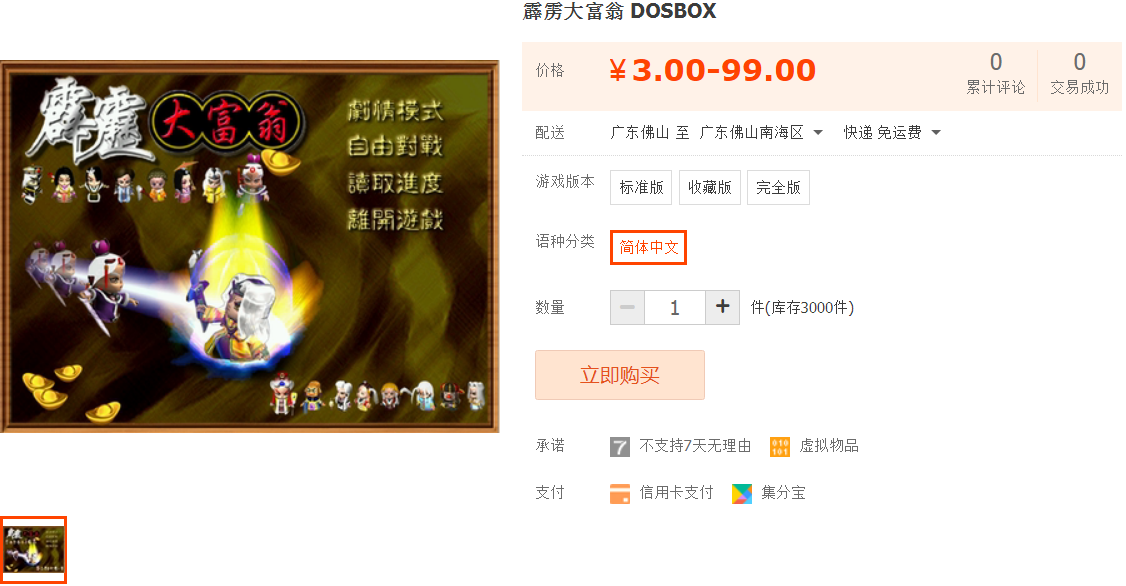The image size is (1126, 586).
Task: Open the 快递 免运费 shipping dropdown
Action: tap(892, 133)
